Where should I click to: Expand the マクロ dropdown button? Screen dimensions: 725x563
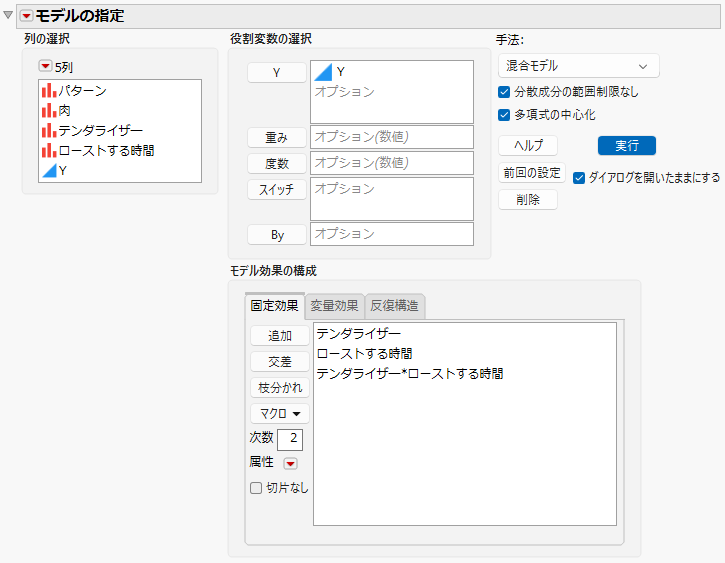click(280, 413)
